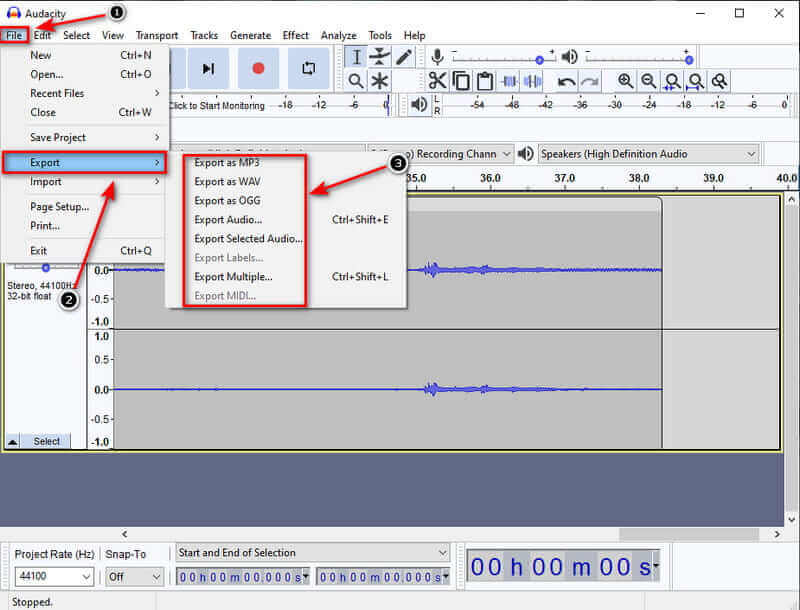The height and width of the screenshot is (610, 800).
Task: Open the Speakers playback device dropdown
Action: (x=648, y=154)
